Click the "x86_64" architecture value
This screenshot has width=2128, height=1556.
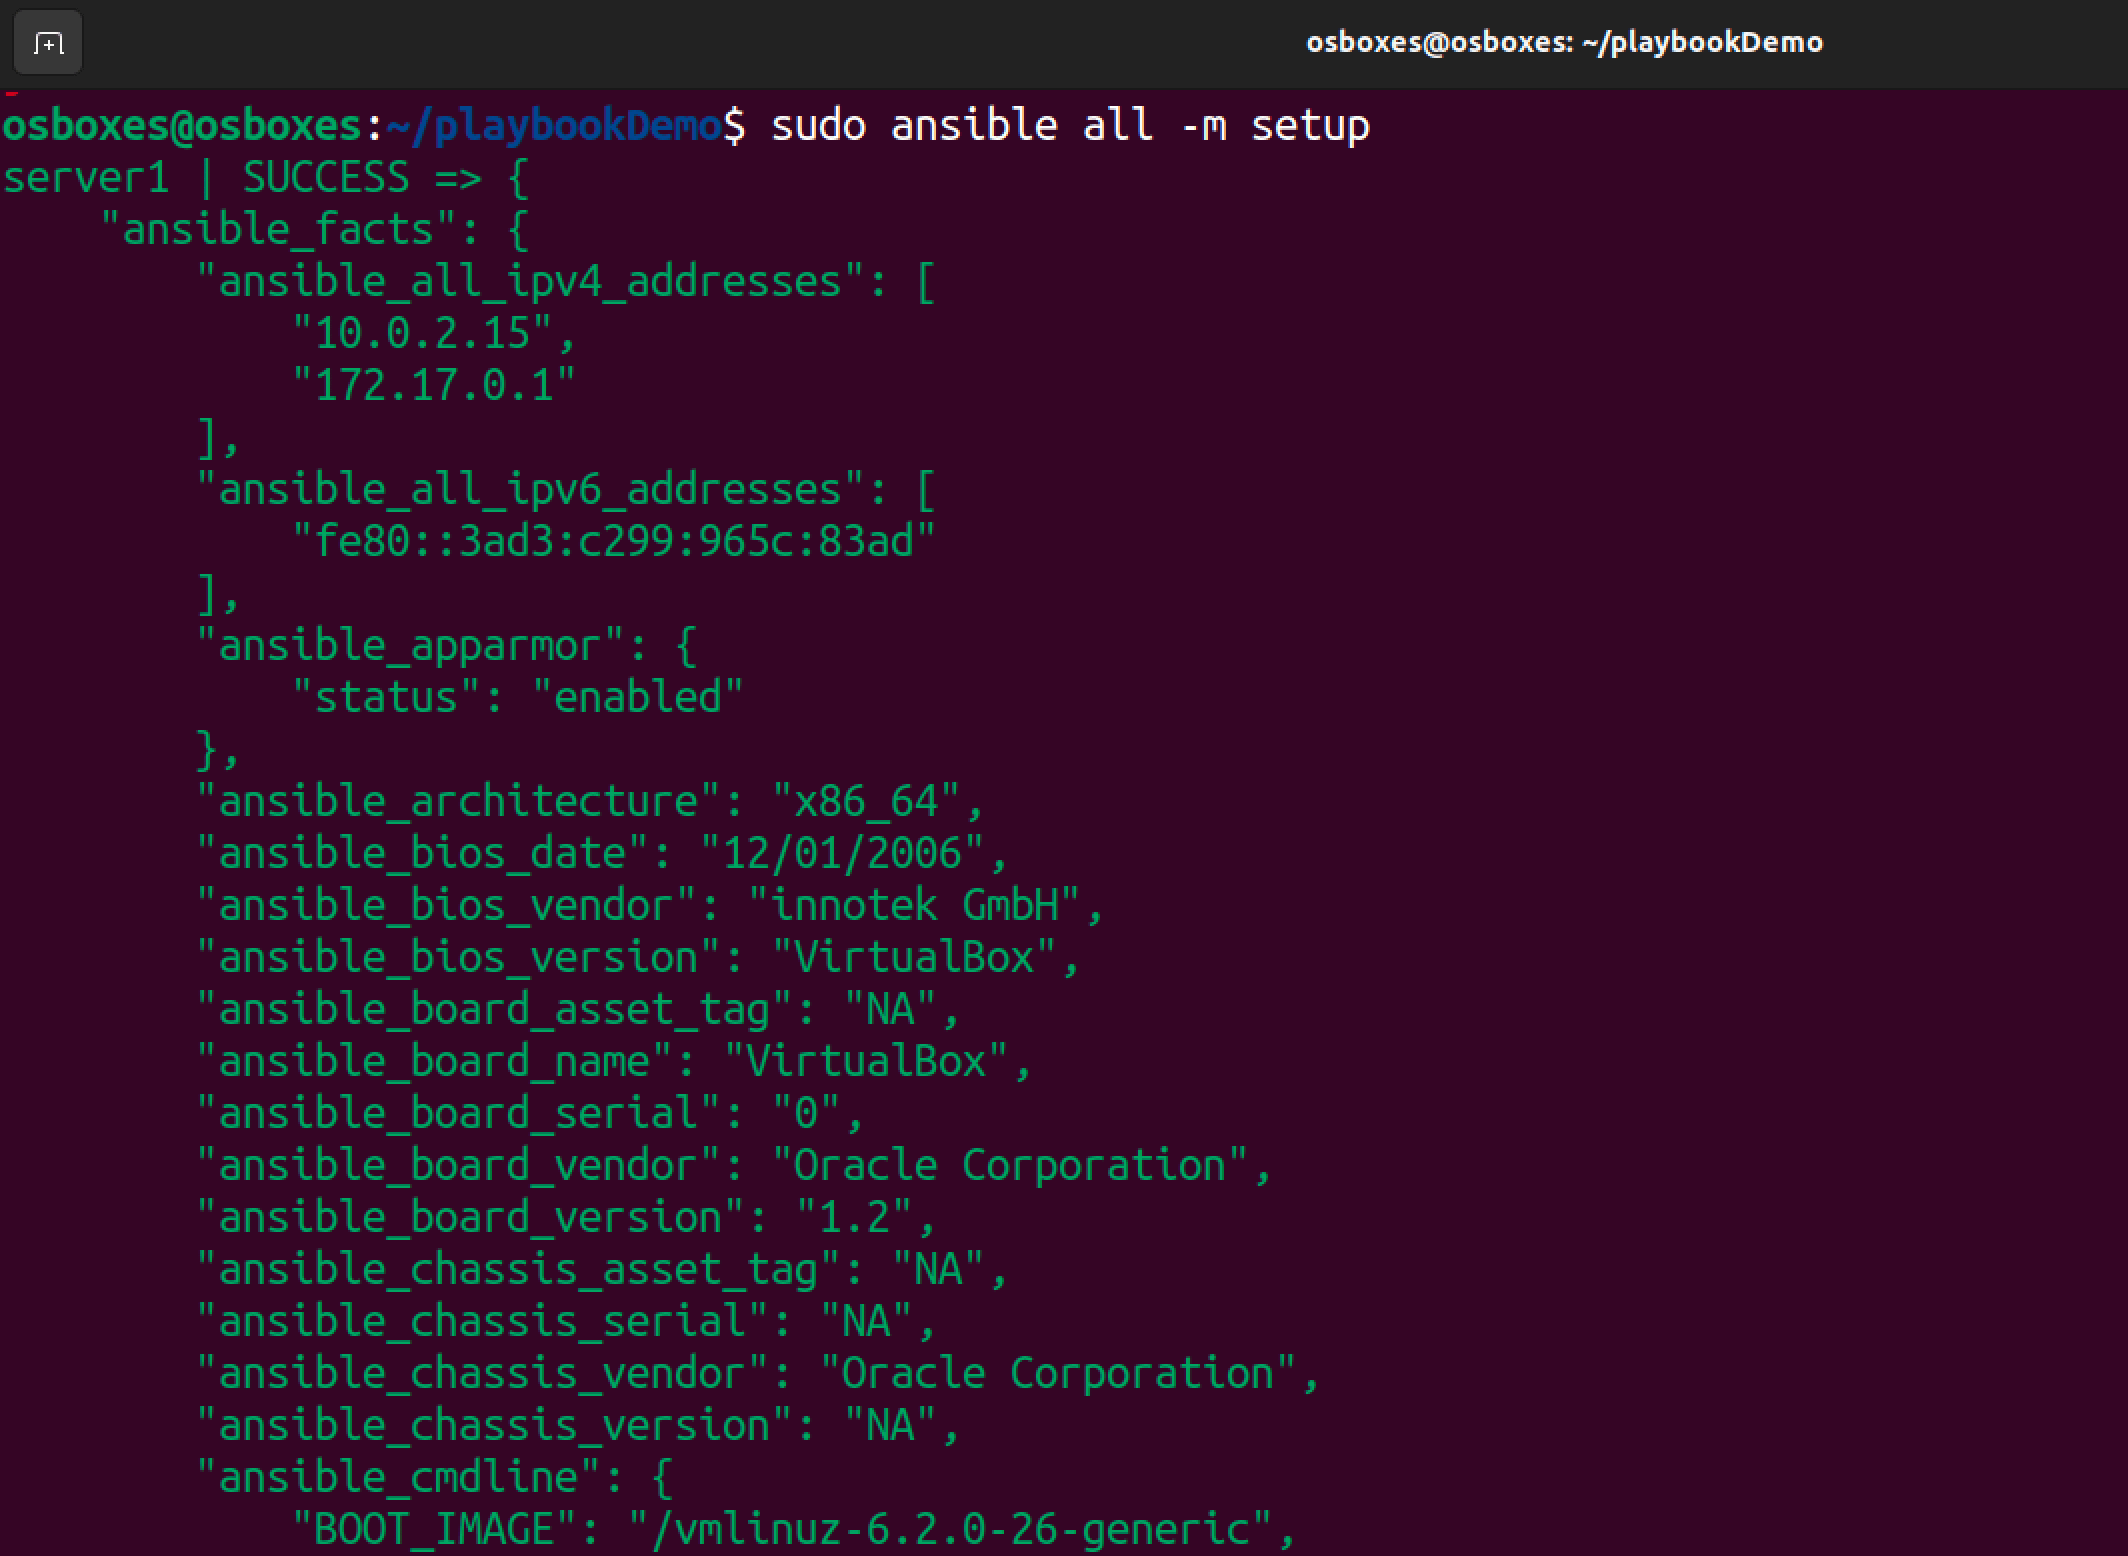pos(866,802)
